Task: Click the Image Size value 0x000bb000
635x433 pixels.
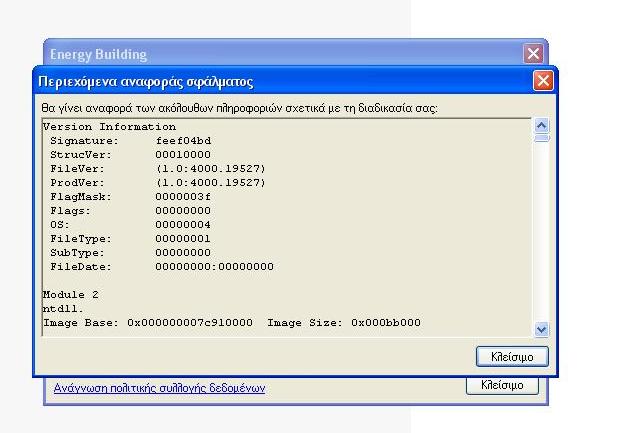Action: pyautogui.click(x=386, y=323)
